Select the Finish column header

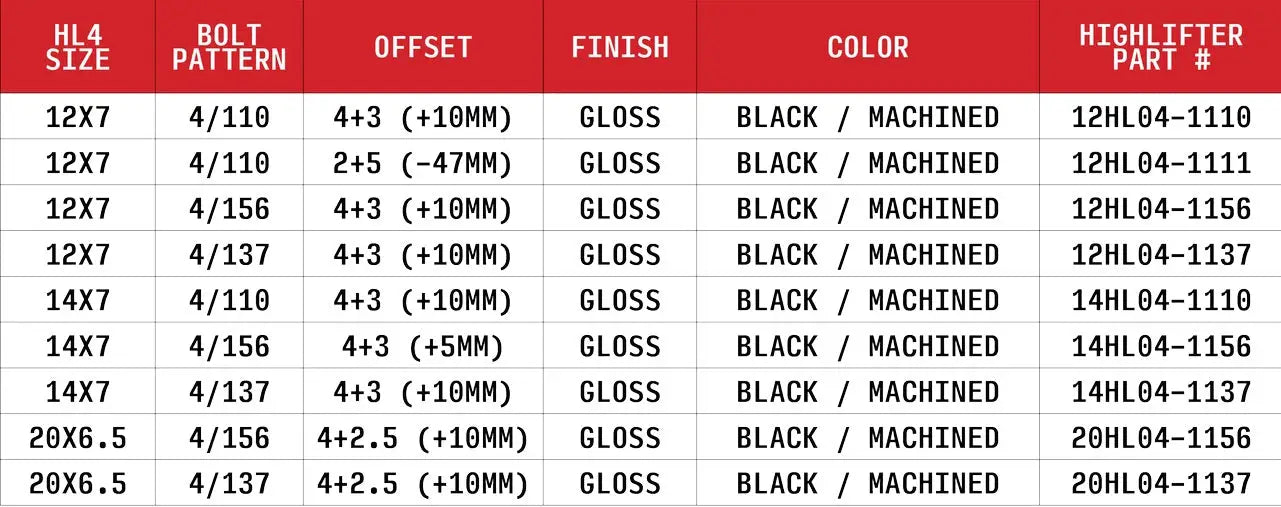tap(620, 47)
